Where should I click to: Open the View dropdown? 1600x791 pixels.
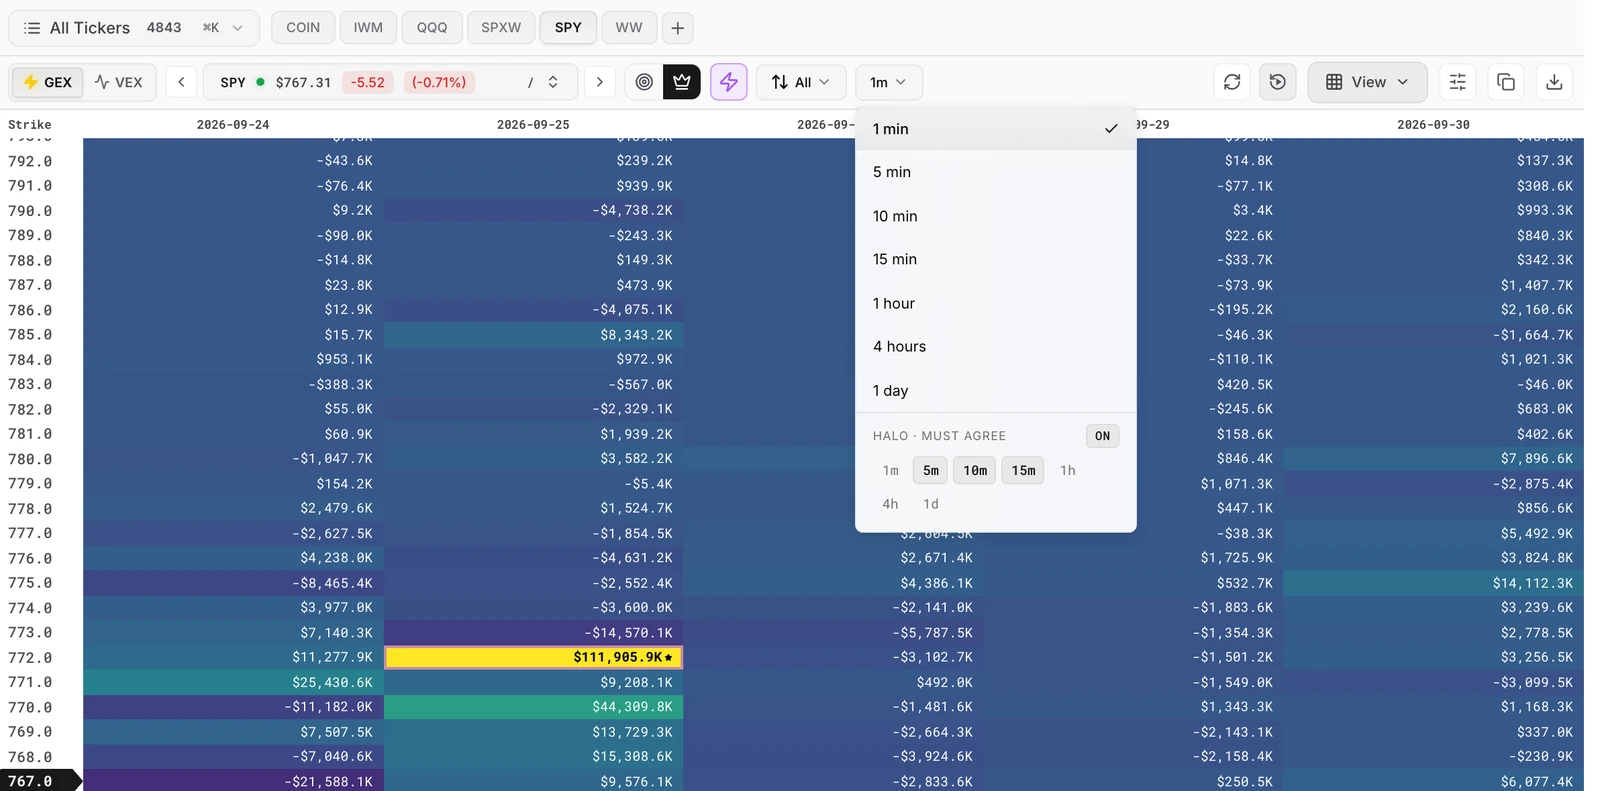click(1367, 82)
